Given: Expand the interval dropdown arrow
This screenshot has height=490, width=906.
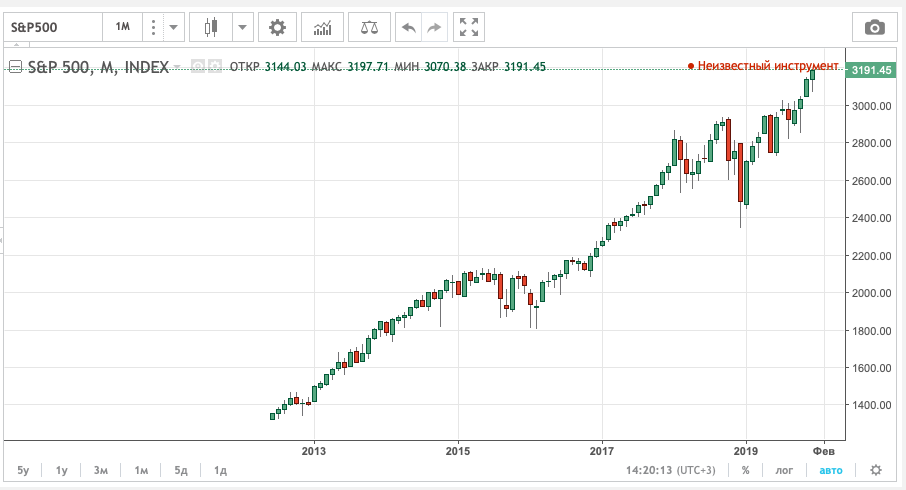Looking at the screenshot, I should pos(173,27).
